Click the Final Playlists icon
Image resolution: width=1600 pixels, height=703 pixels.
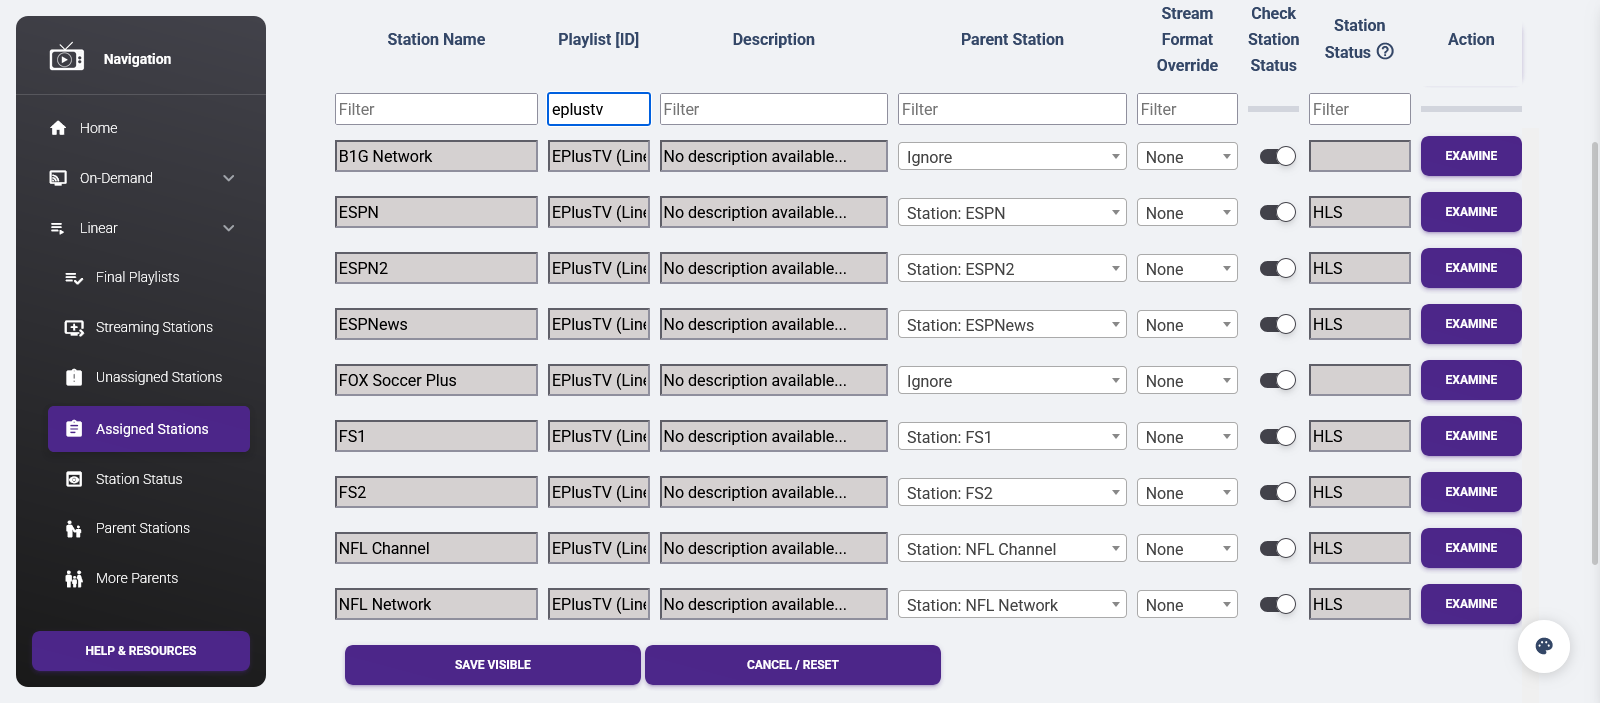pos(74,278)
